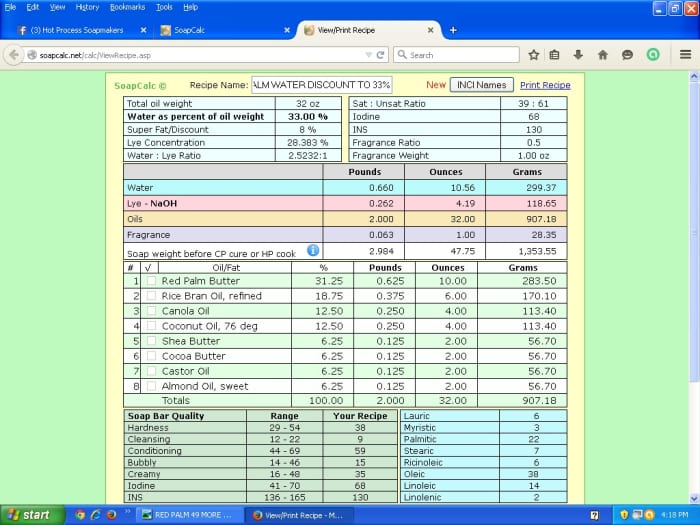Open the History menu
Viewport: 700px width, 525px height.
(x=88, y=7)
